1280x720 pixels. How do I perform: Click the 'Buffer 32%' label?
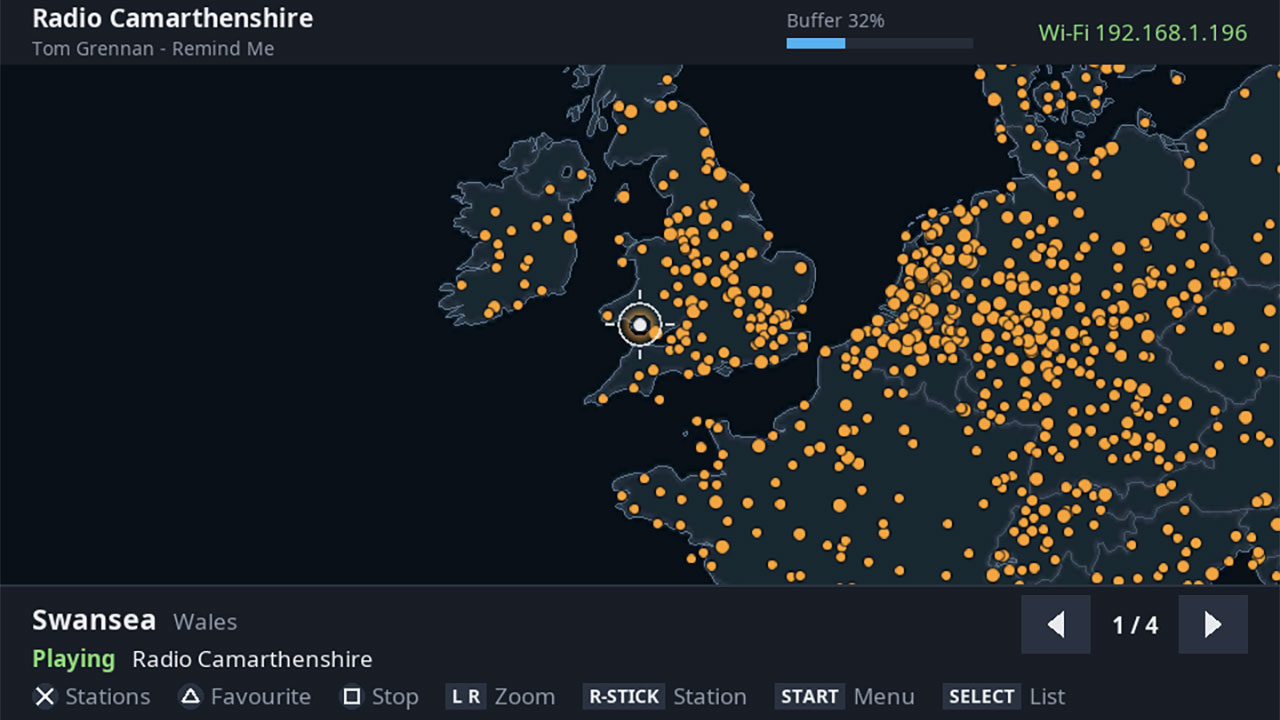(x=836, y=20)
